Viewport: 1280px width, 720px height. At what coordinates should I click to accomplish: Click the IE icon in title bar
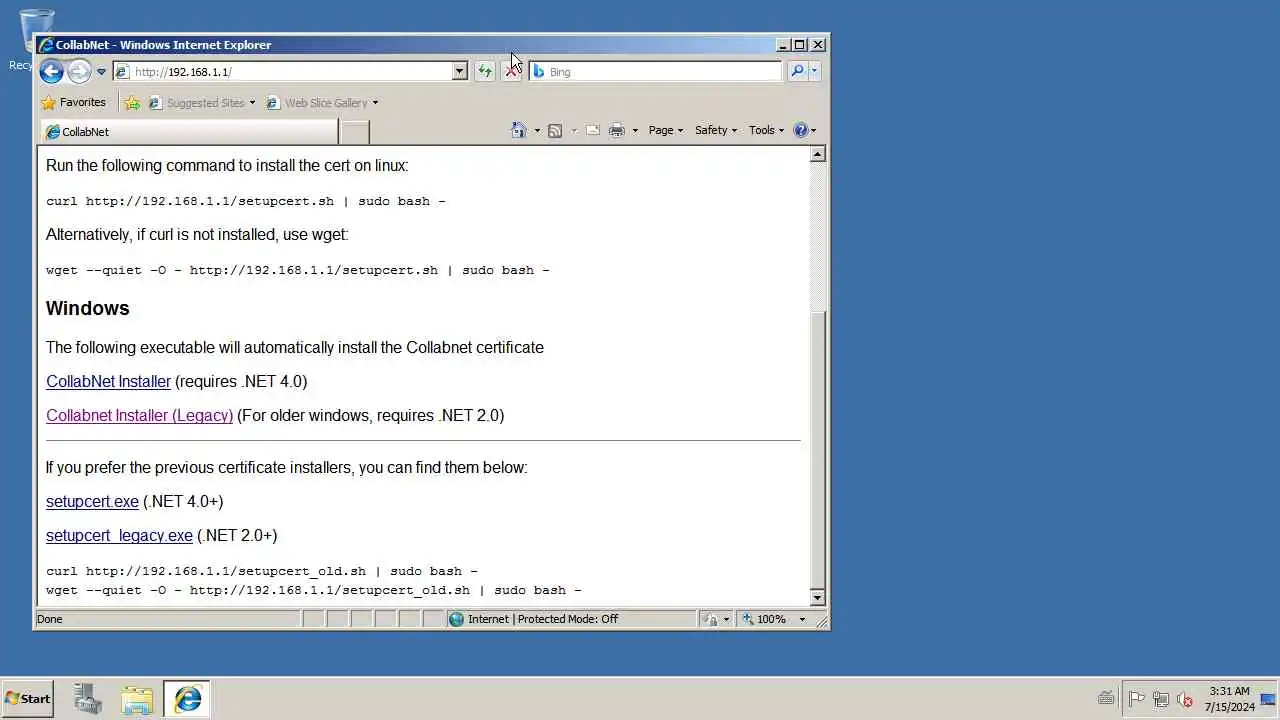46,44
